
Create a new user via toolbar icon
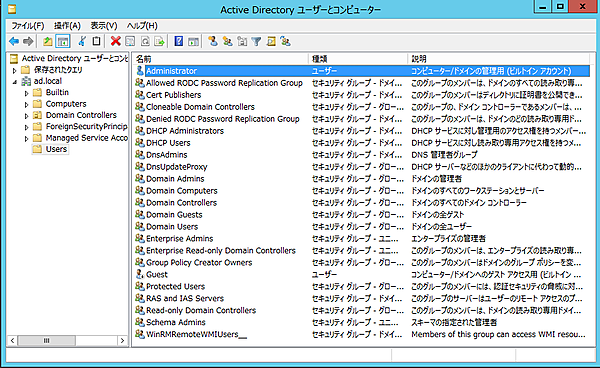click(x=213, y=41)
